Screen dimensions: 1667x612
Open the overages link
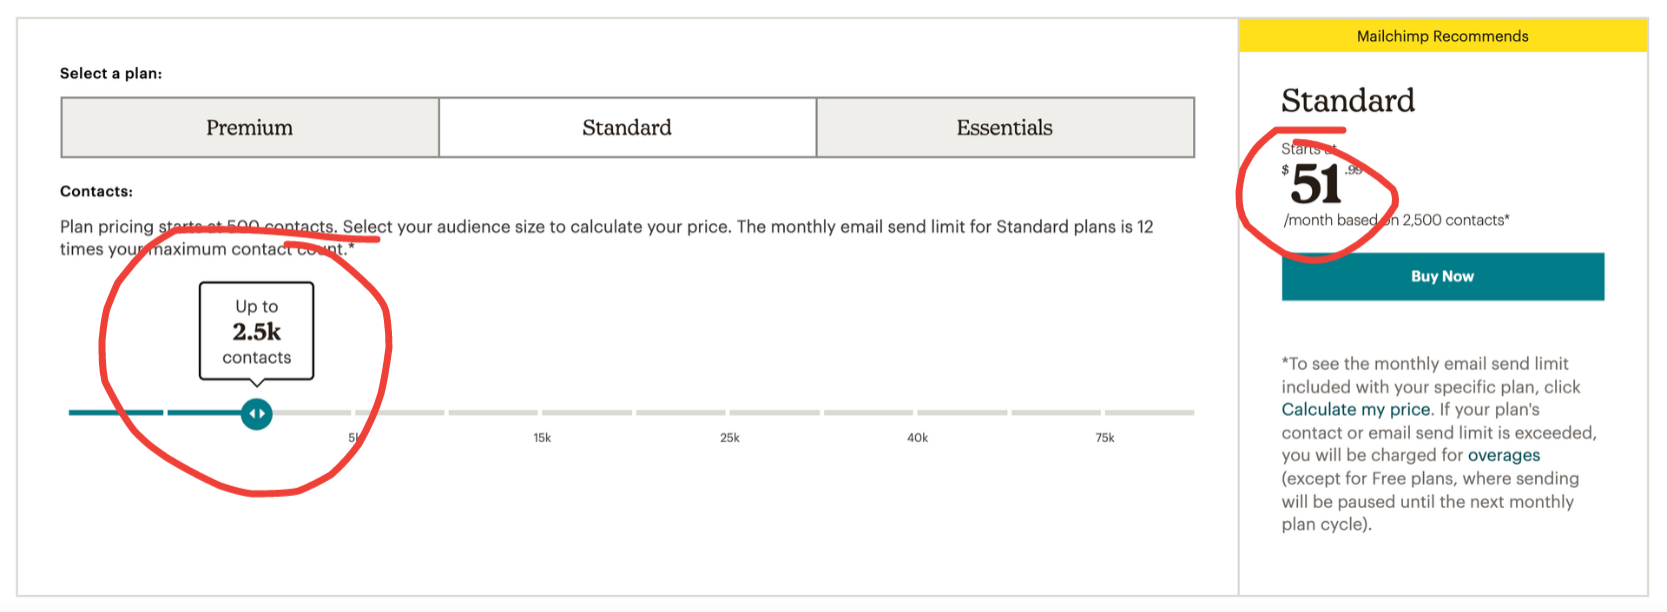tap(1503, 455)
